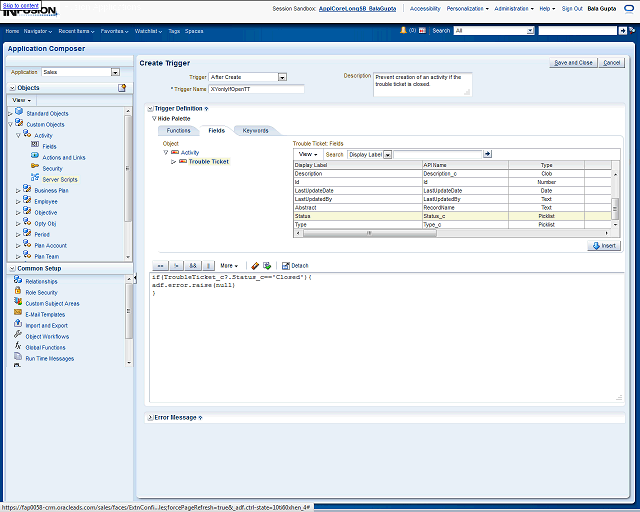Insert the && operator button

193,265
